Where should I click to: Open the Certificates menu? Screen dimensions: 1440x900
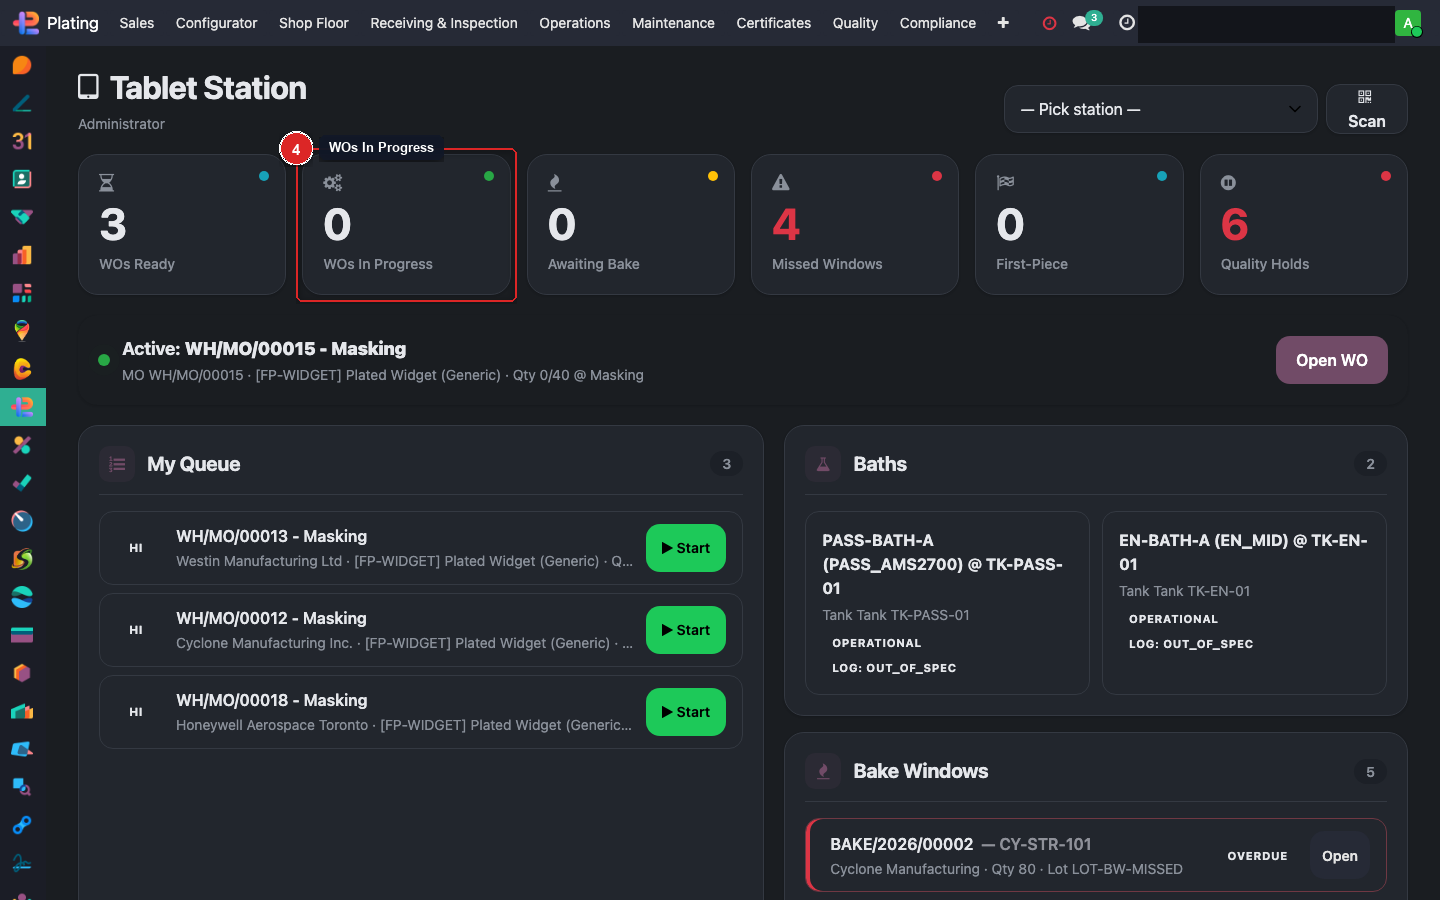click(x=773, y=23)
